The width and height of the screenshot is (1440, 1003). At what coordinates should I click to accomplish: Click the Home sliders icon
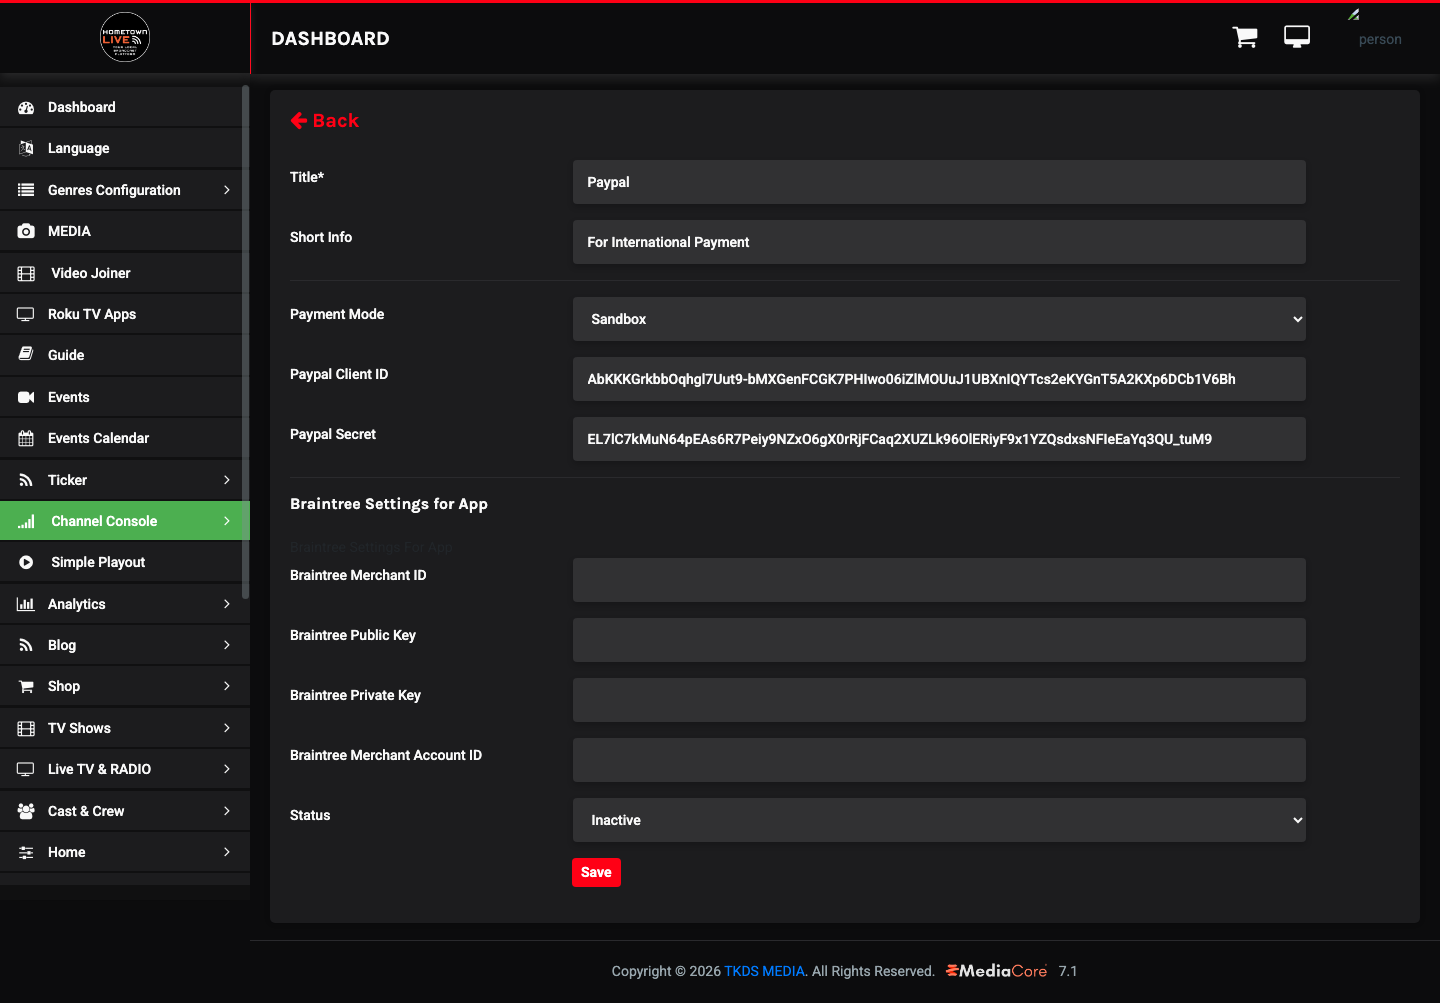[26, 852]
